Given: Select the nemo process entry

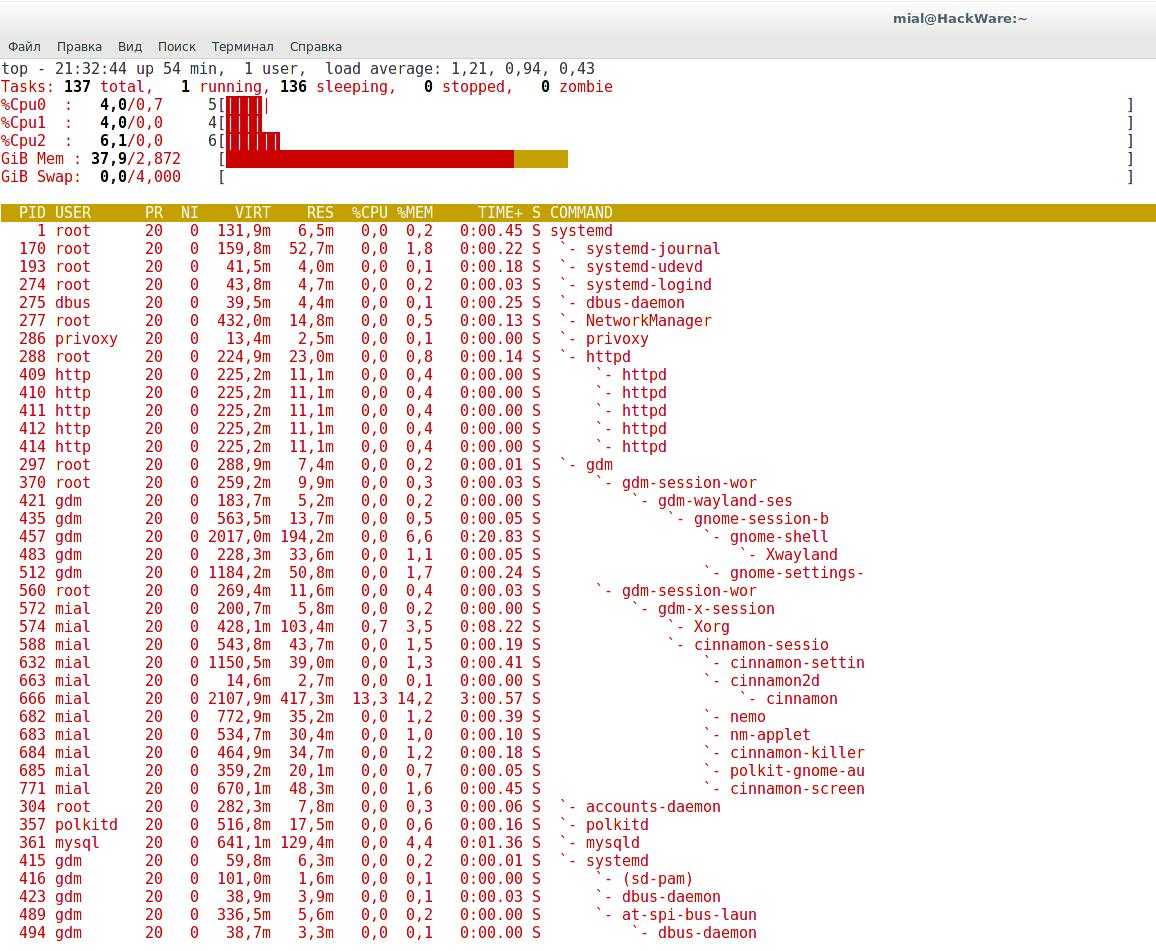Looking at the screenshot, I should point(747,717).
